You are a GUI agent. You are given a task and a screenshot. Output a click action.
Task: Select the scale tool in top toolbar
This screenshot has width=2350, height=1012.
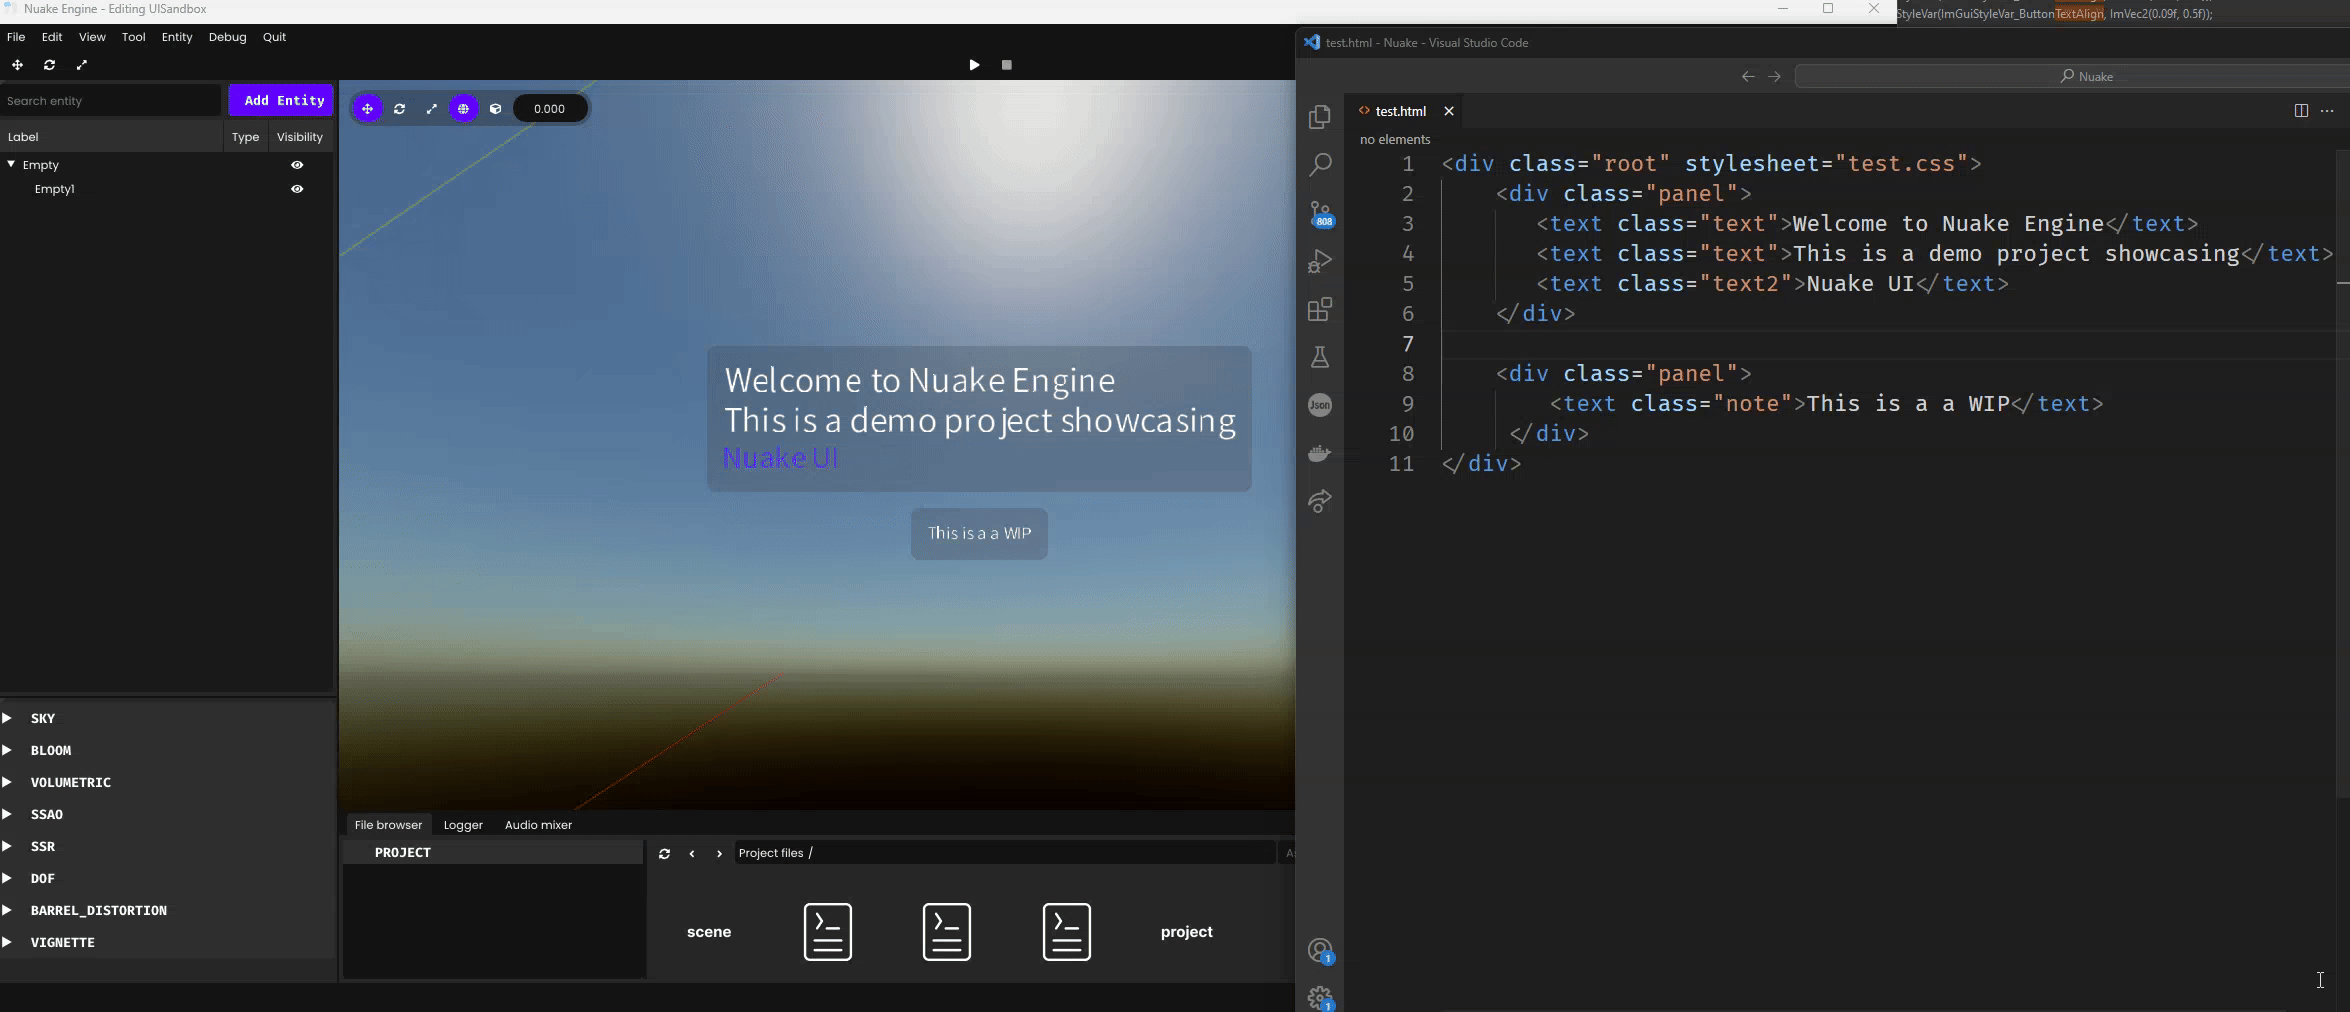coord(82,65)
